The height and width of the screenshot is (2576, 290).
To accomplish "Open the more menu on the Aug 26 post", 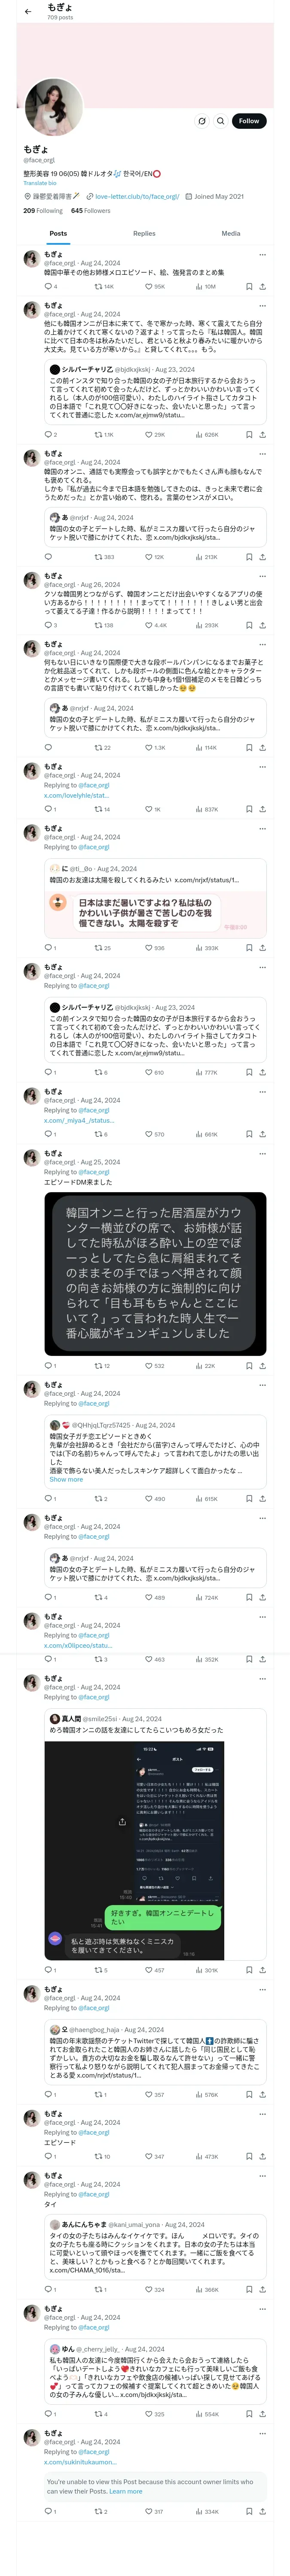I will [263, 577].
